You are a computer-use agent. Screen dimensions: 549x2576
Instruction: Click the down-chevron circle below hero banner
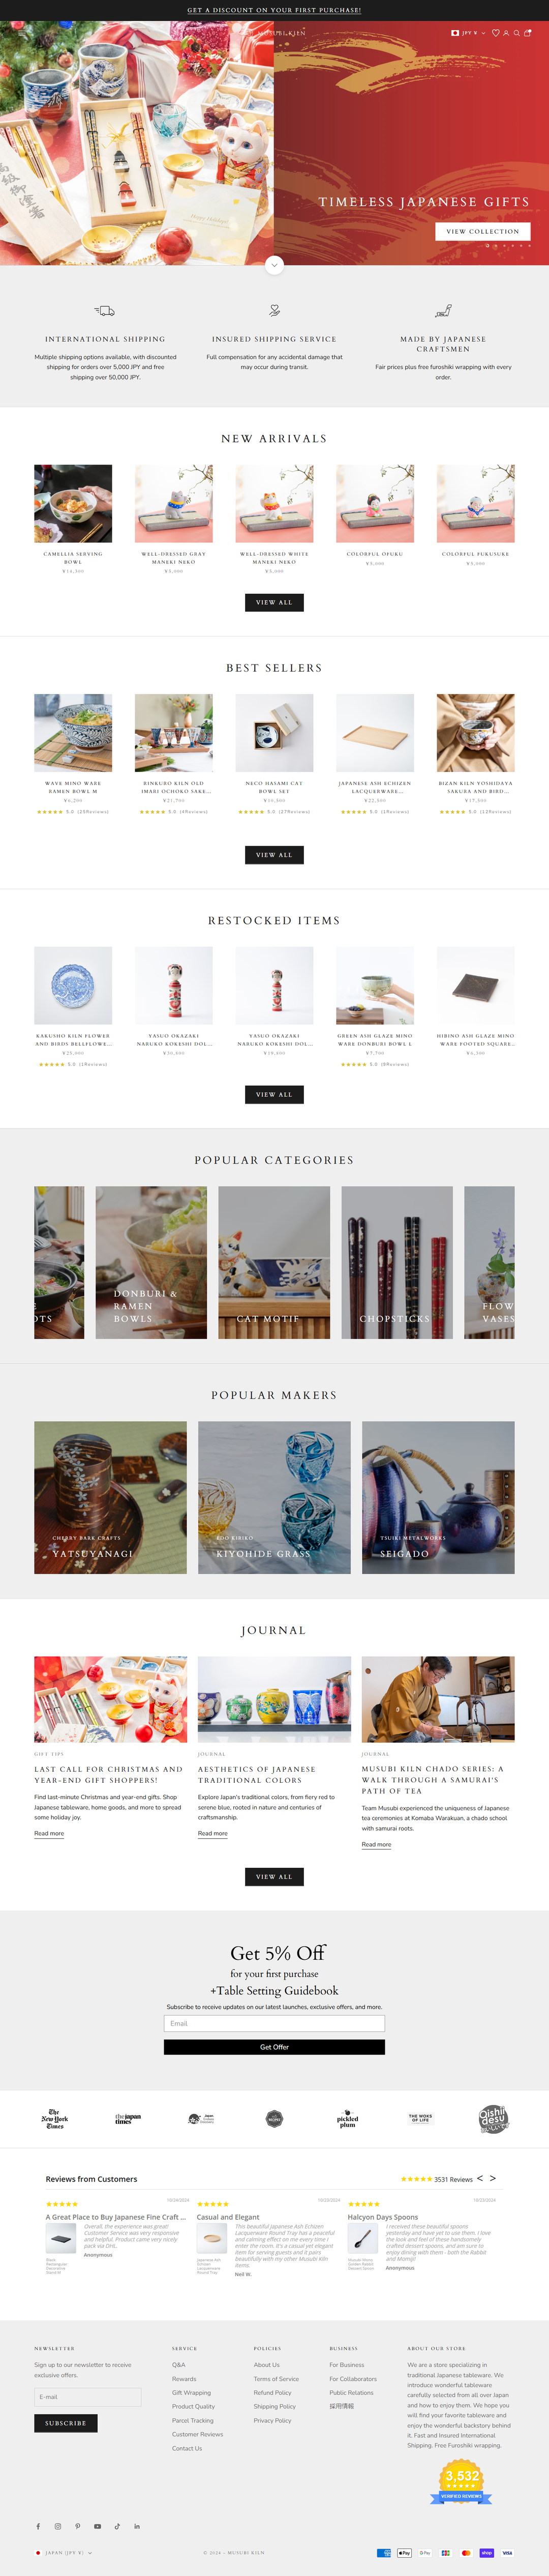pos(274,265)
